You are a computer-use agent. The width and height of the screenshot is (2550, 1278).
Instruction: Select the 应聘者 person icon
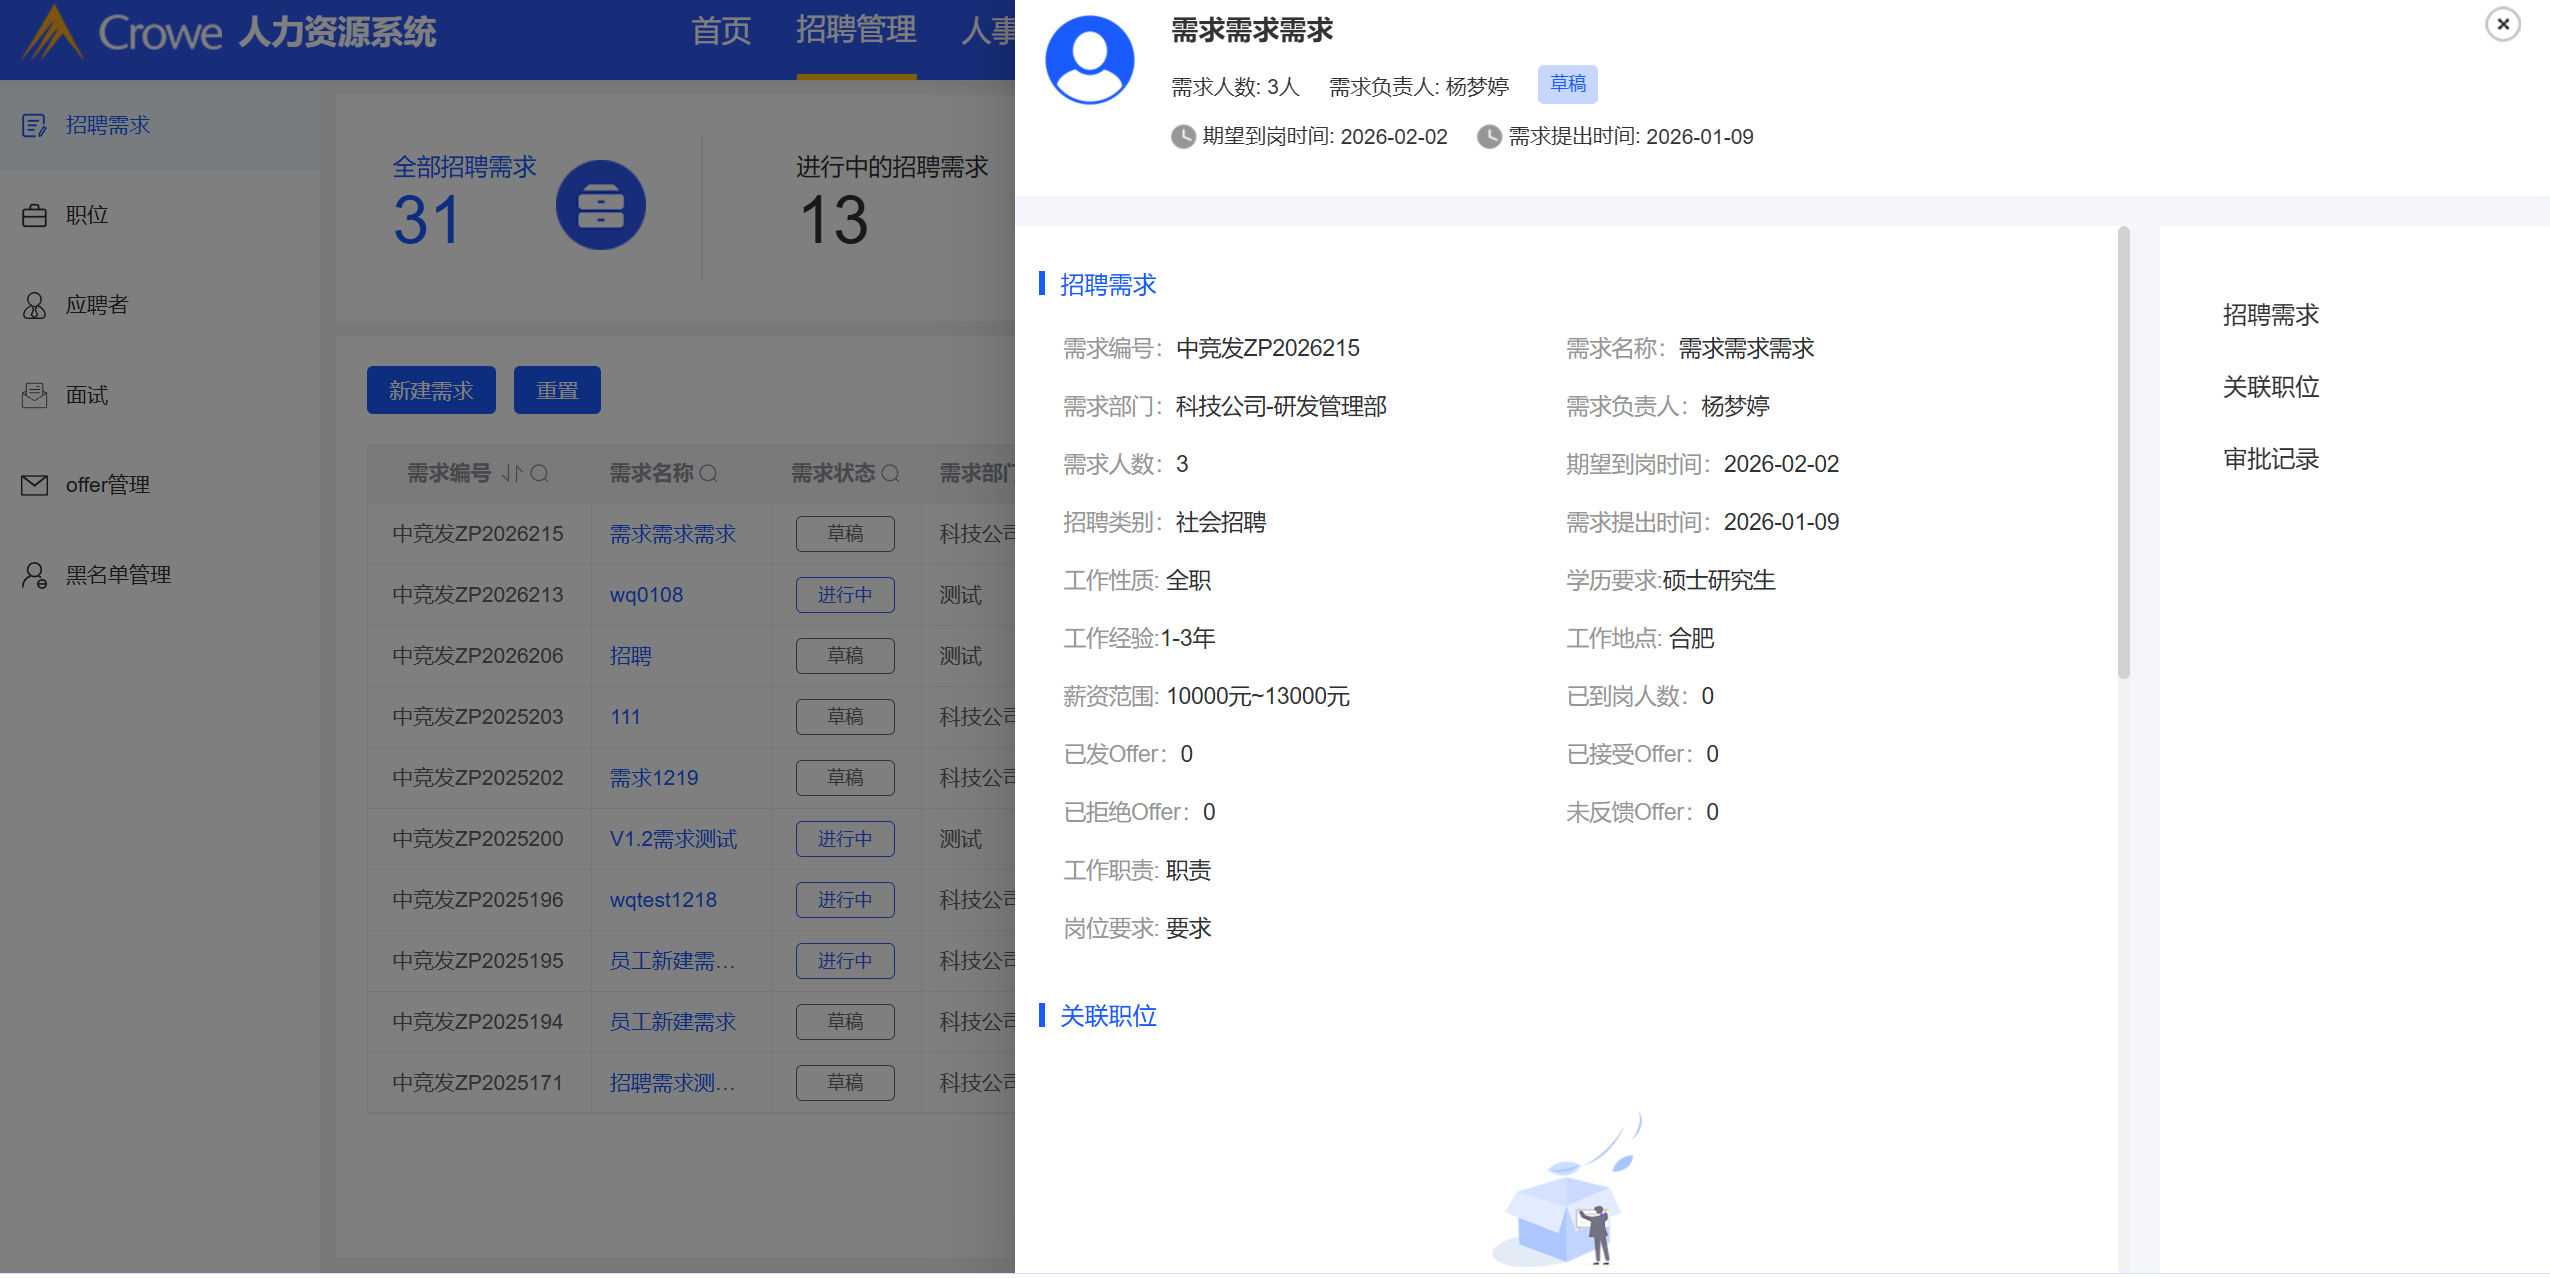[34, 305]
